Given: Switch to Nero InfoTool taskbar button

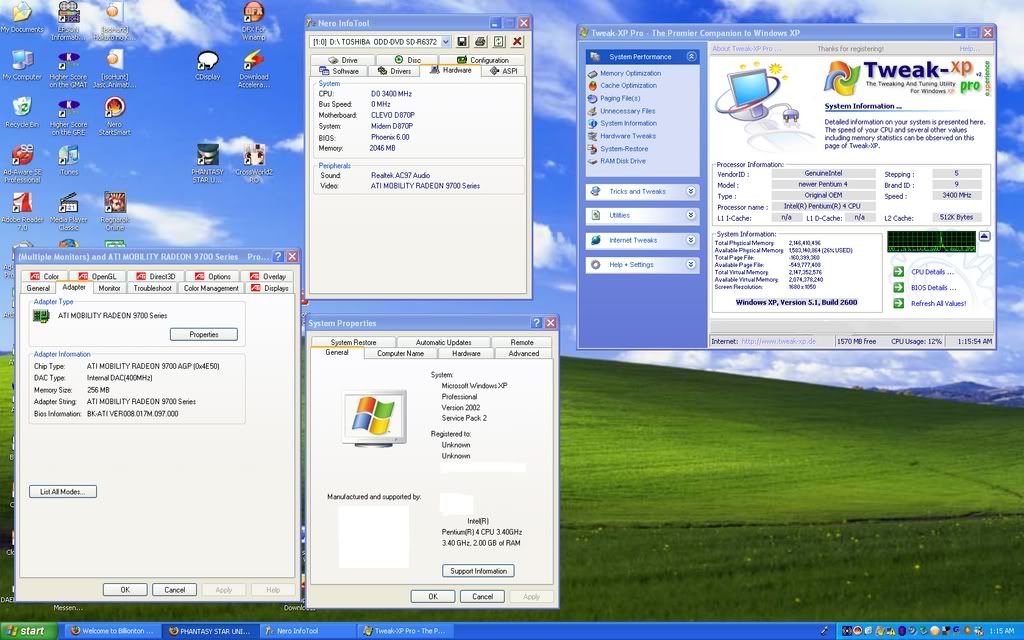Looking at the screenshot, I should [x=307, y=631].
